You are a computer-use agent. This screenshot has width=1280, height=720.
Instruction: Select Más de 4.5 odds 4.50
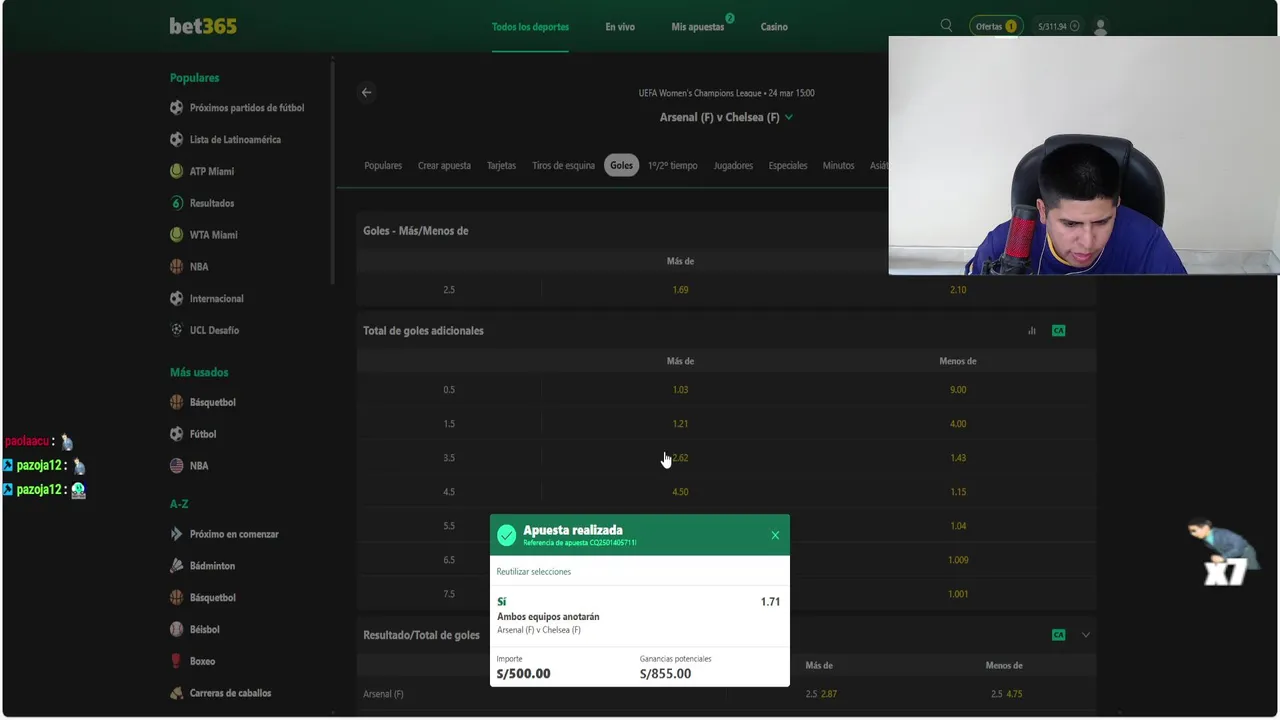[680, 492]
